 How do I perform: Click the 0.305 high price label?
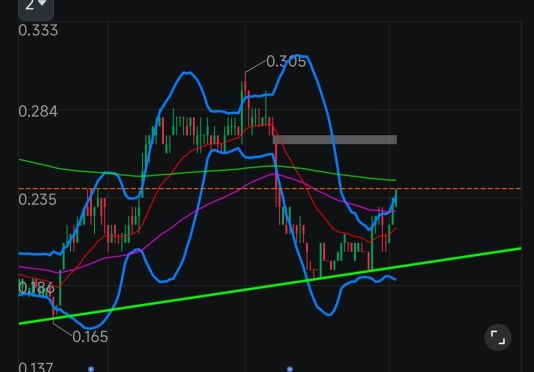point(286,62)
